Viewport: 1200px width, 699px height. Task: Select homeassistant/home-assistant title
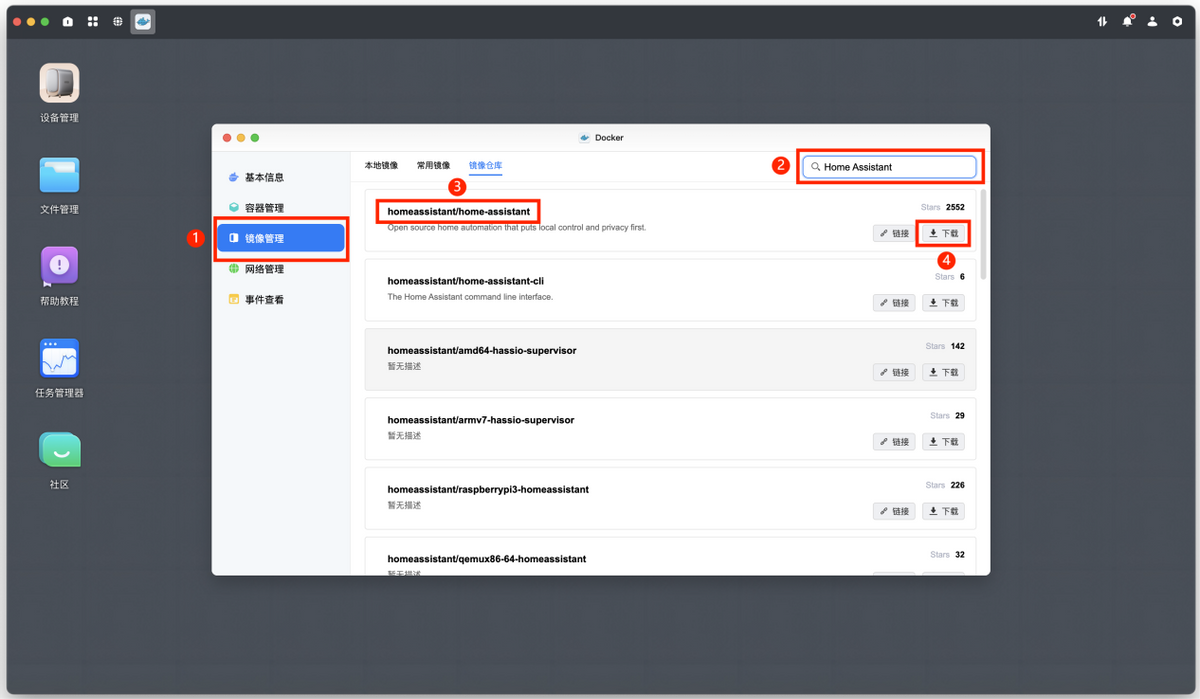pyautogui.click(x=458, y=211)
